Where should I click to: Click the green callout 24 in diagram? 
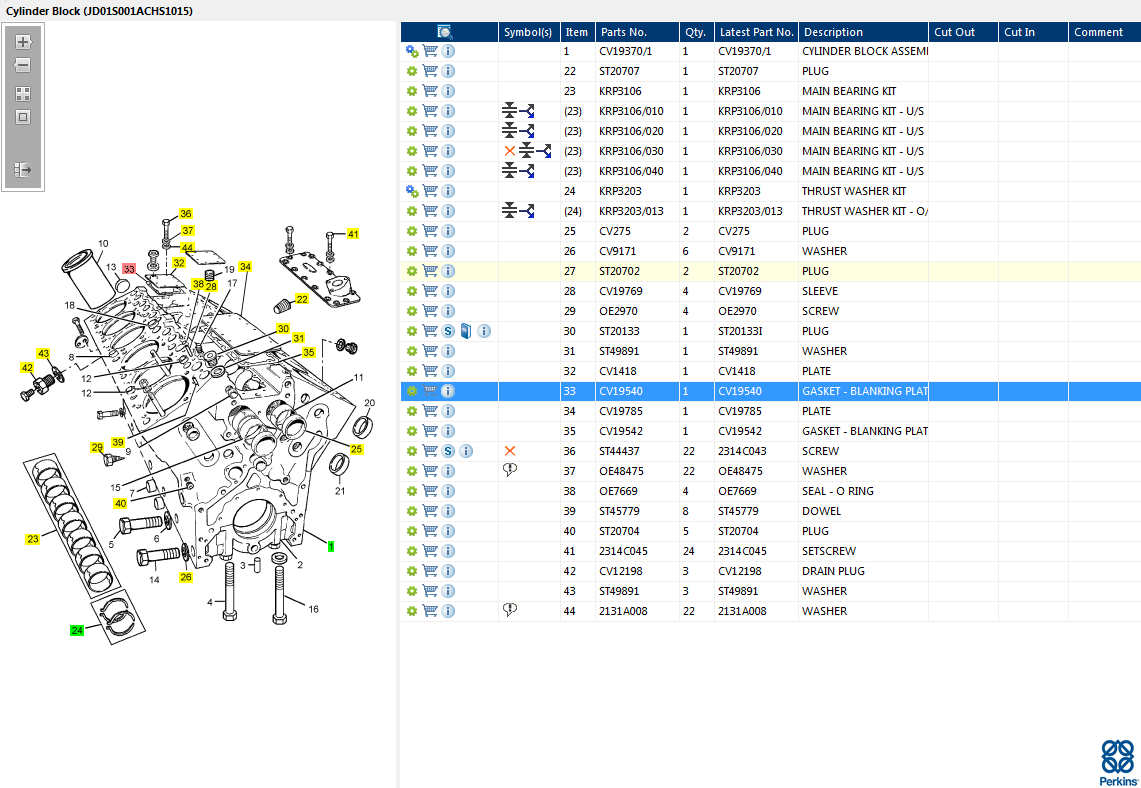click(77, 630)
